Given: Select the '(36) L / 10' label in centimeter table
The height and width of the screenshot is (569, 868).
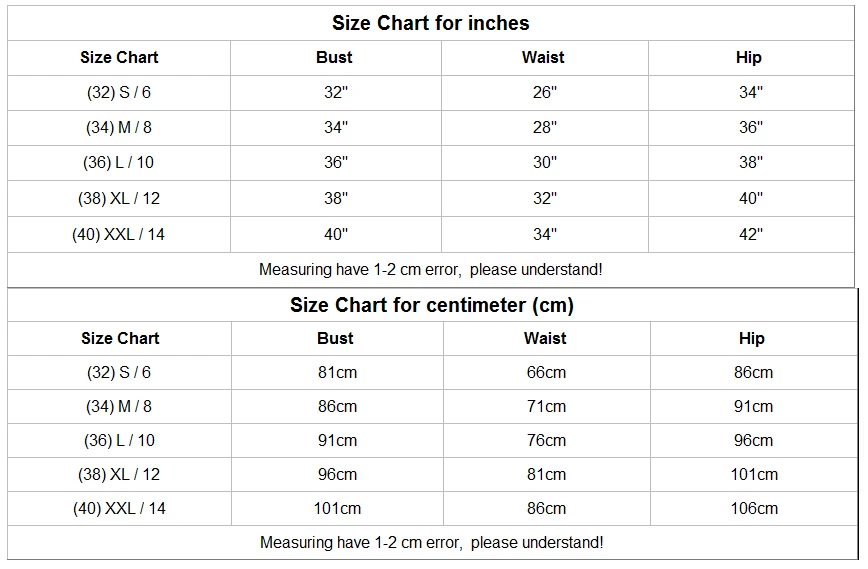Looking at the screenshot, I should (x=119, y=440).
